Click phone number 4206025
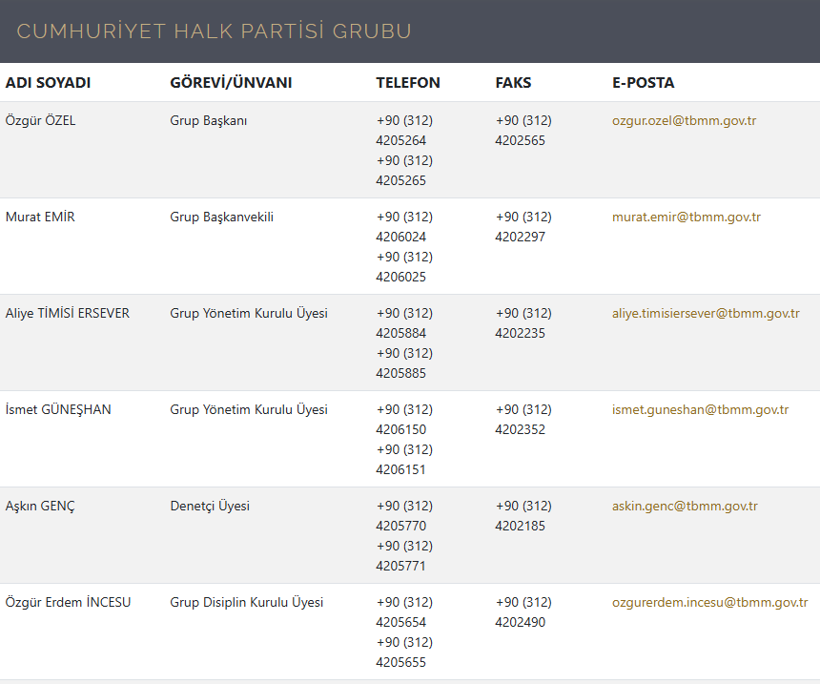Viewport: 820px width, 684px height. tap(401, 277)
